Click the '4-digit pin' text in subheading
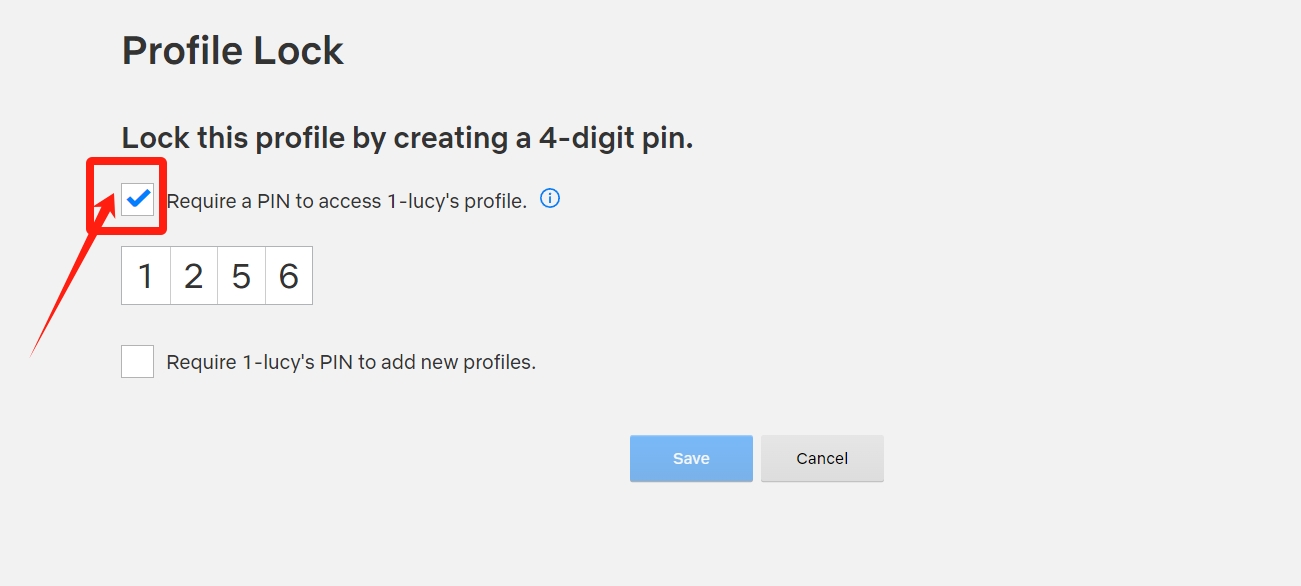The image size is (1301, 586). point(616,138)
